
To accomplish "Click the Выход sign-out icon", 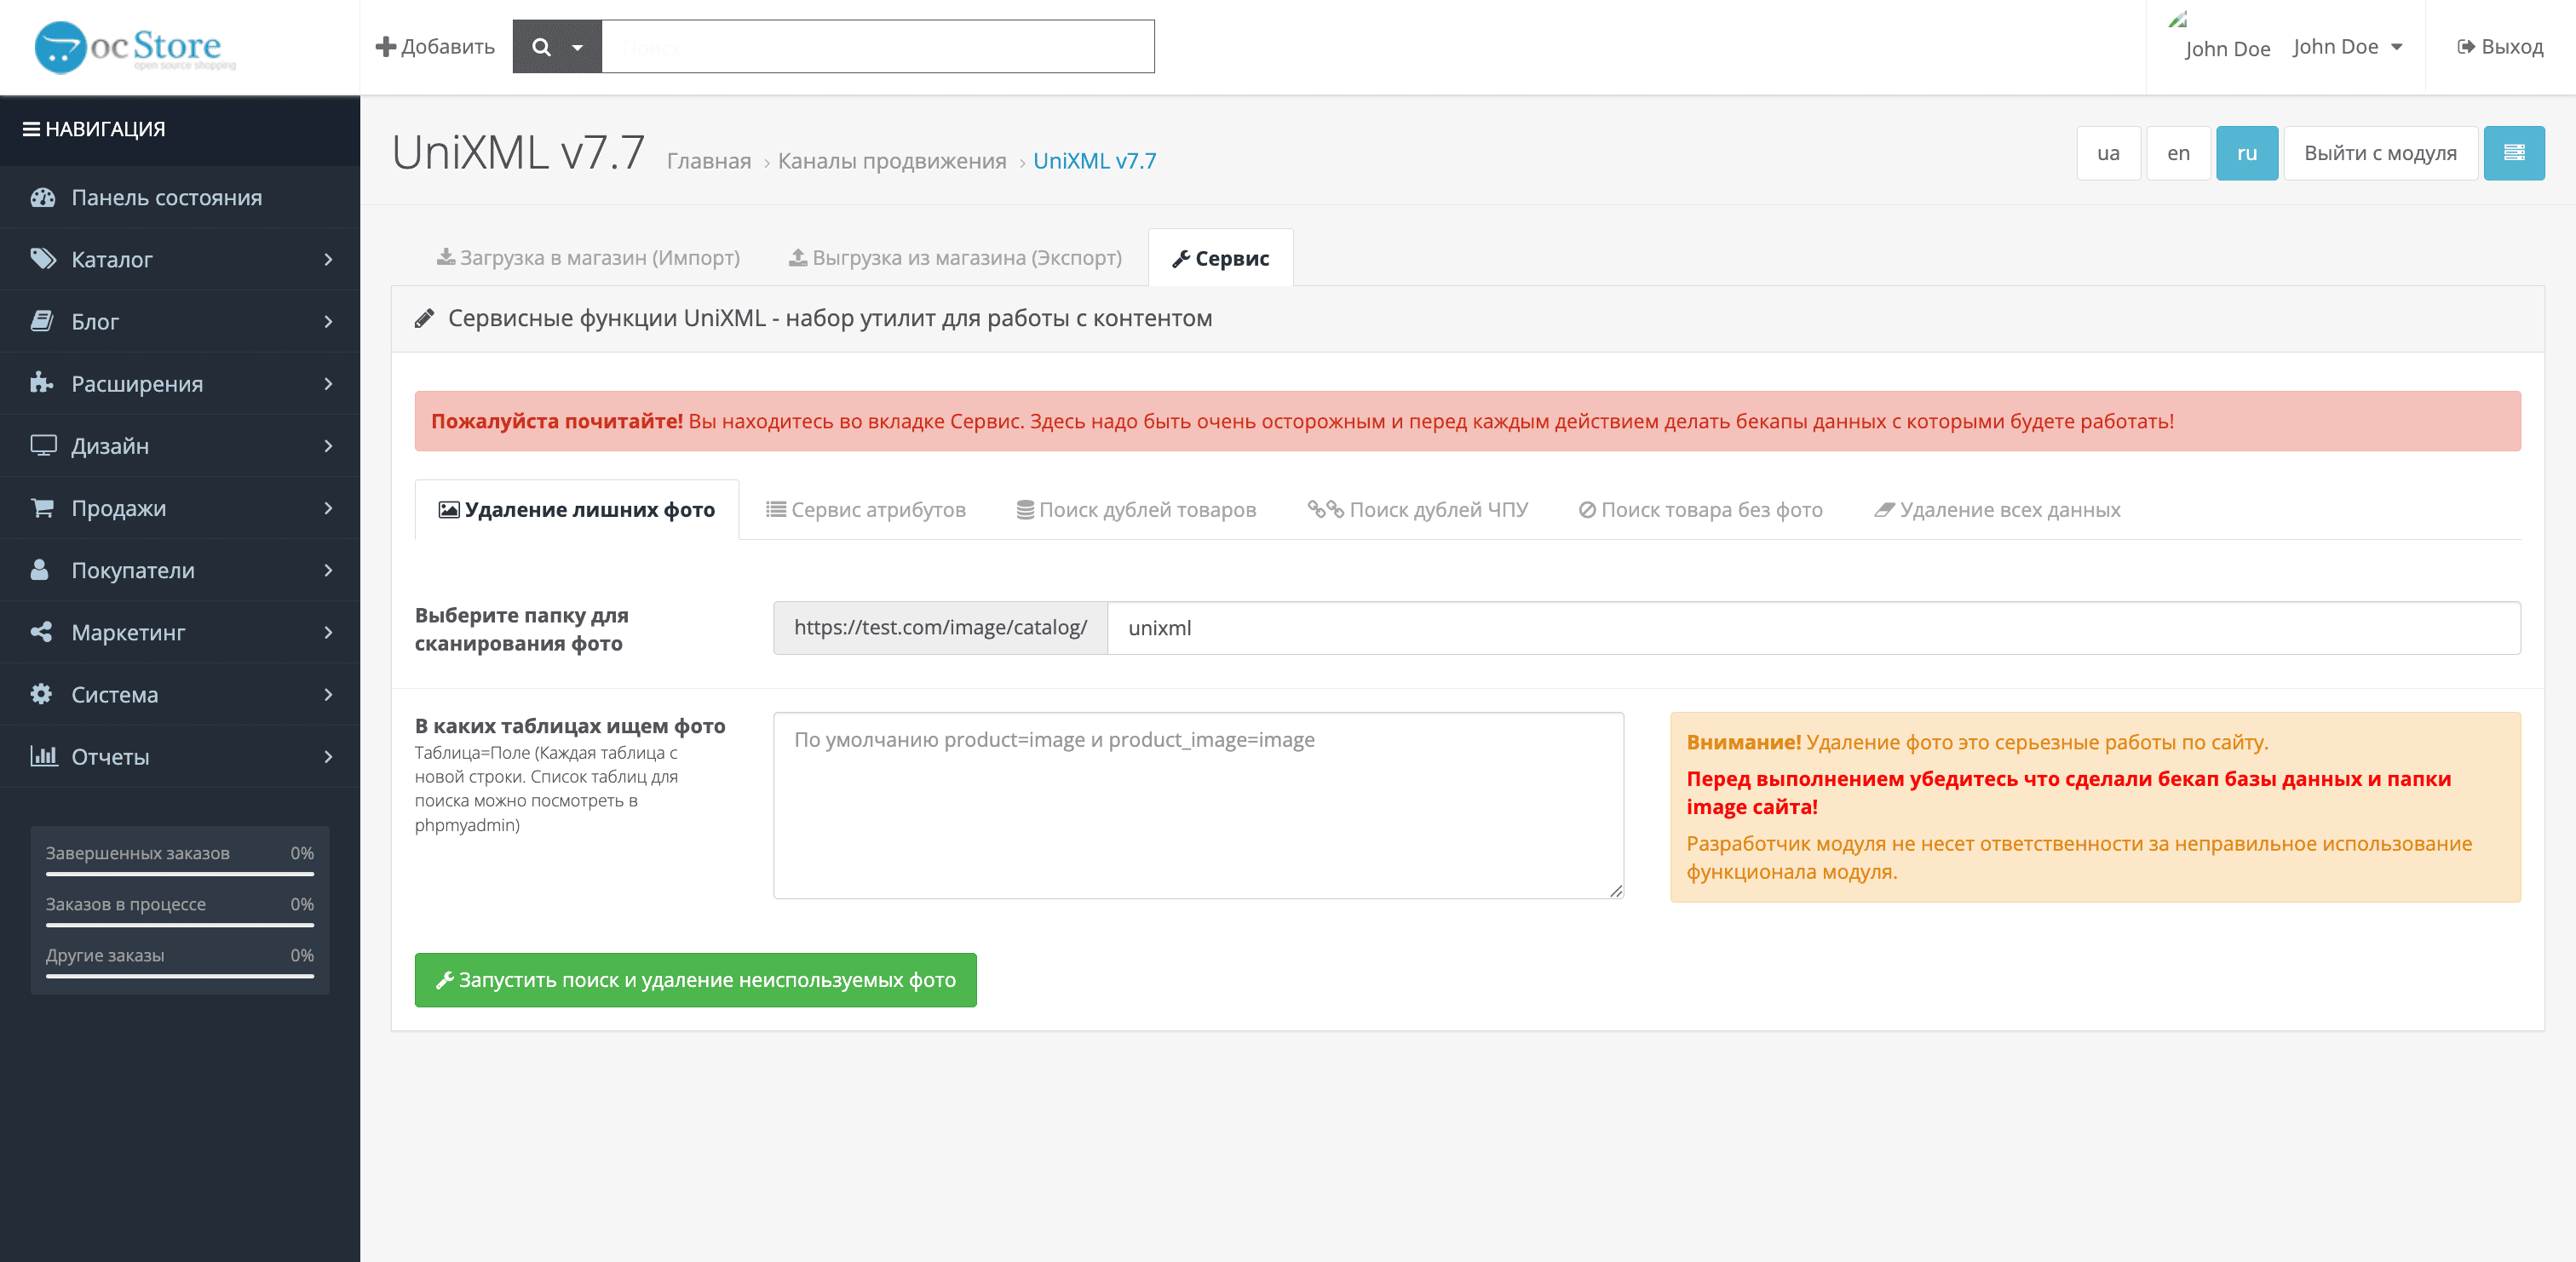I will coord(2466,47).
